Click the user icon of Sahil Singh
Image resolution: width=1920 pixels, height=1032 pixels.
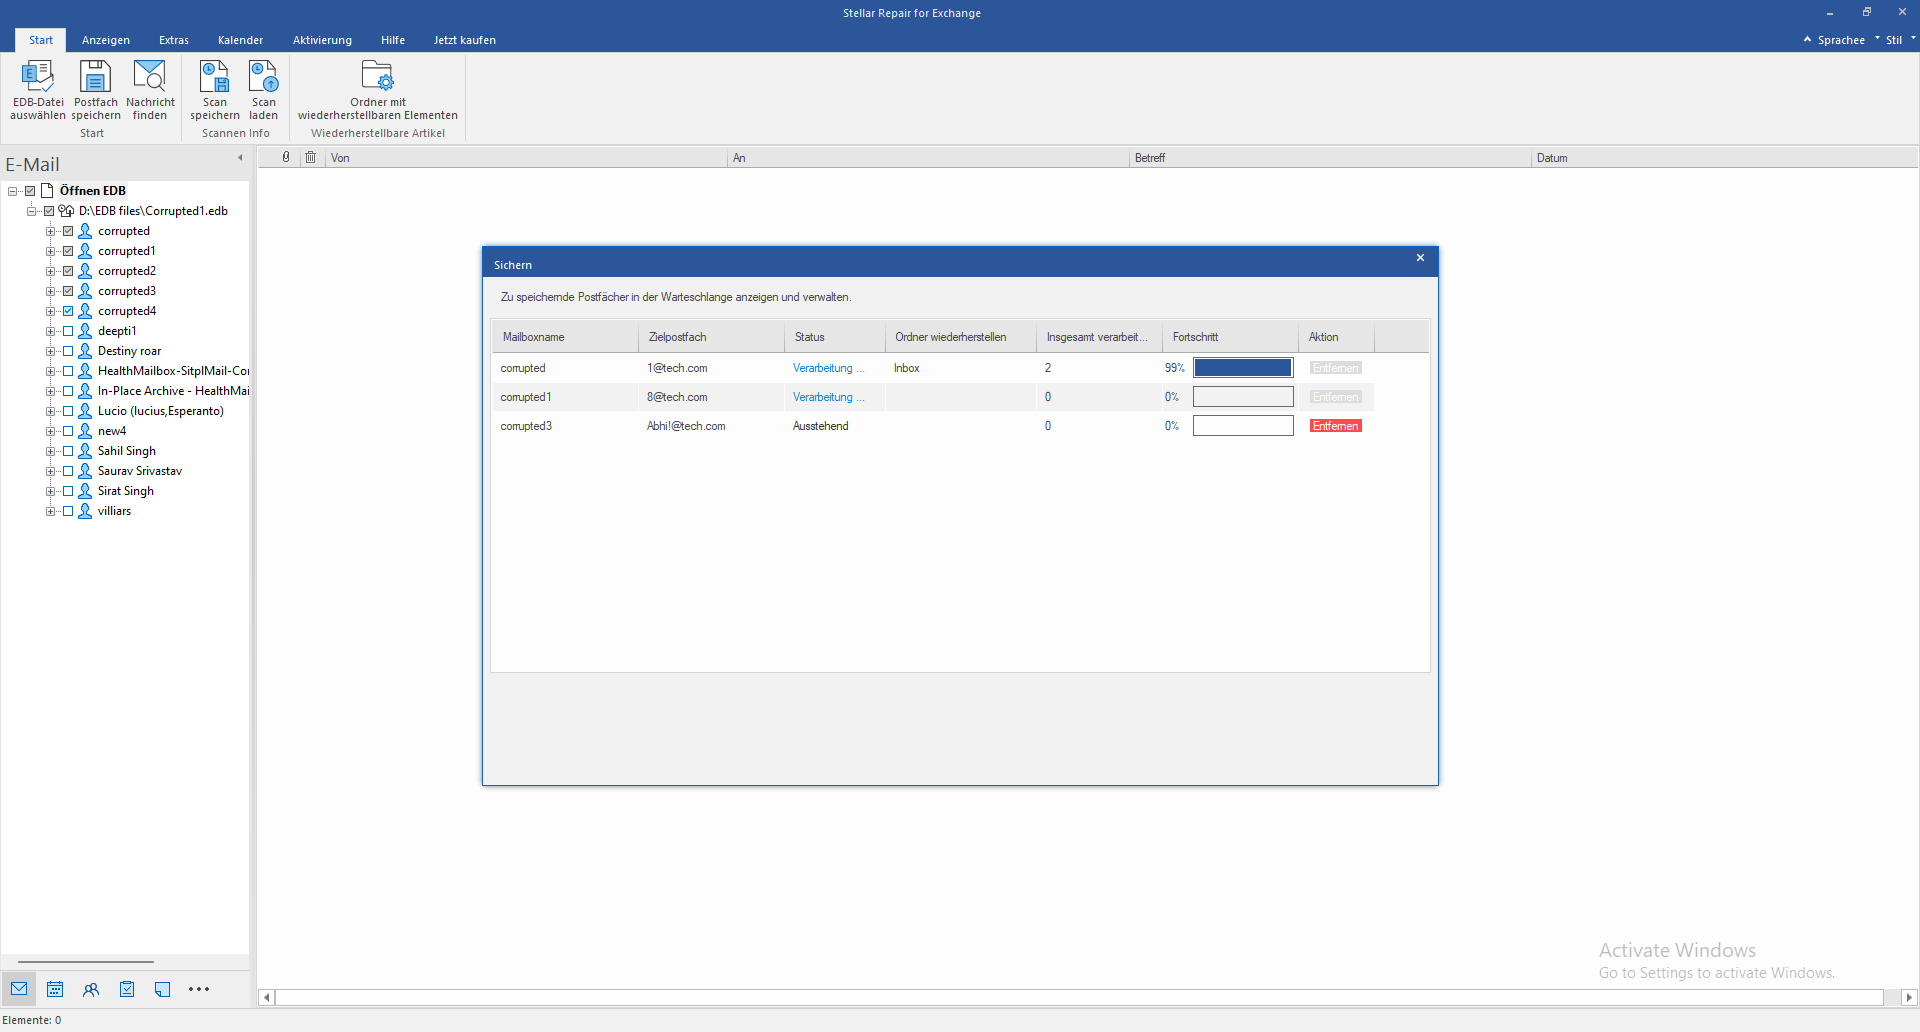(x=85, y=451)
